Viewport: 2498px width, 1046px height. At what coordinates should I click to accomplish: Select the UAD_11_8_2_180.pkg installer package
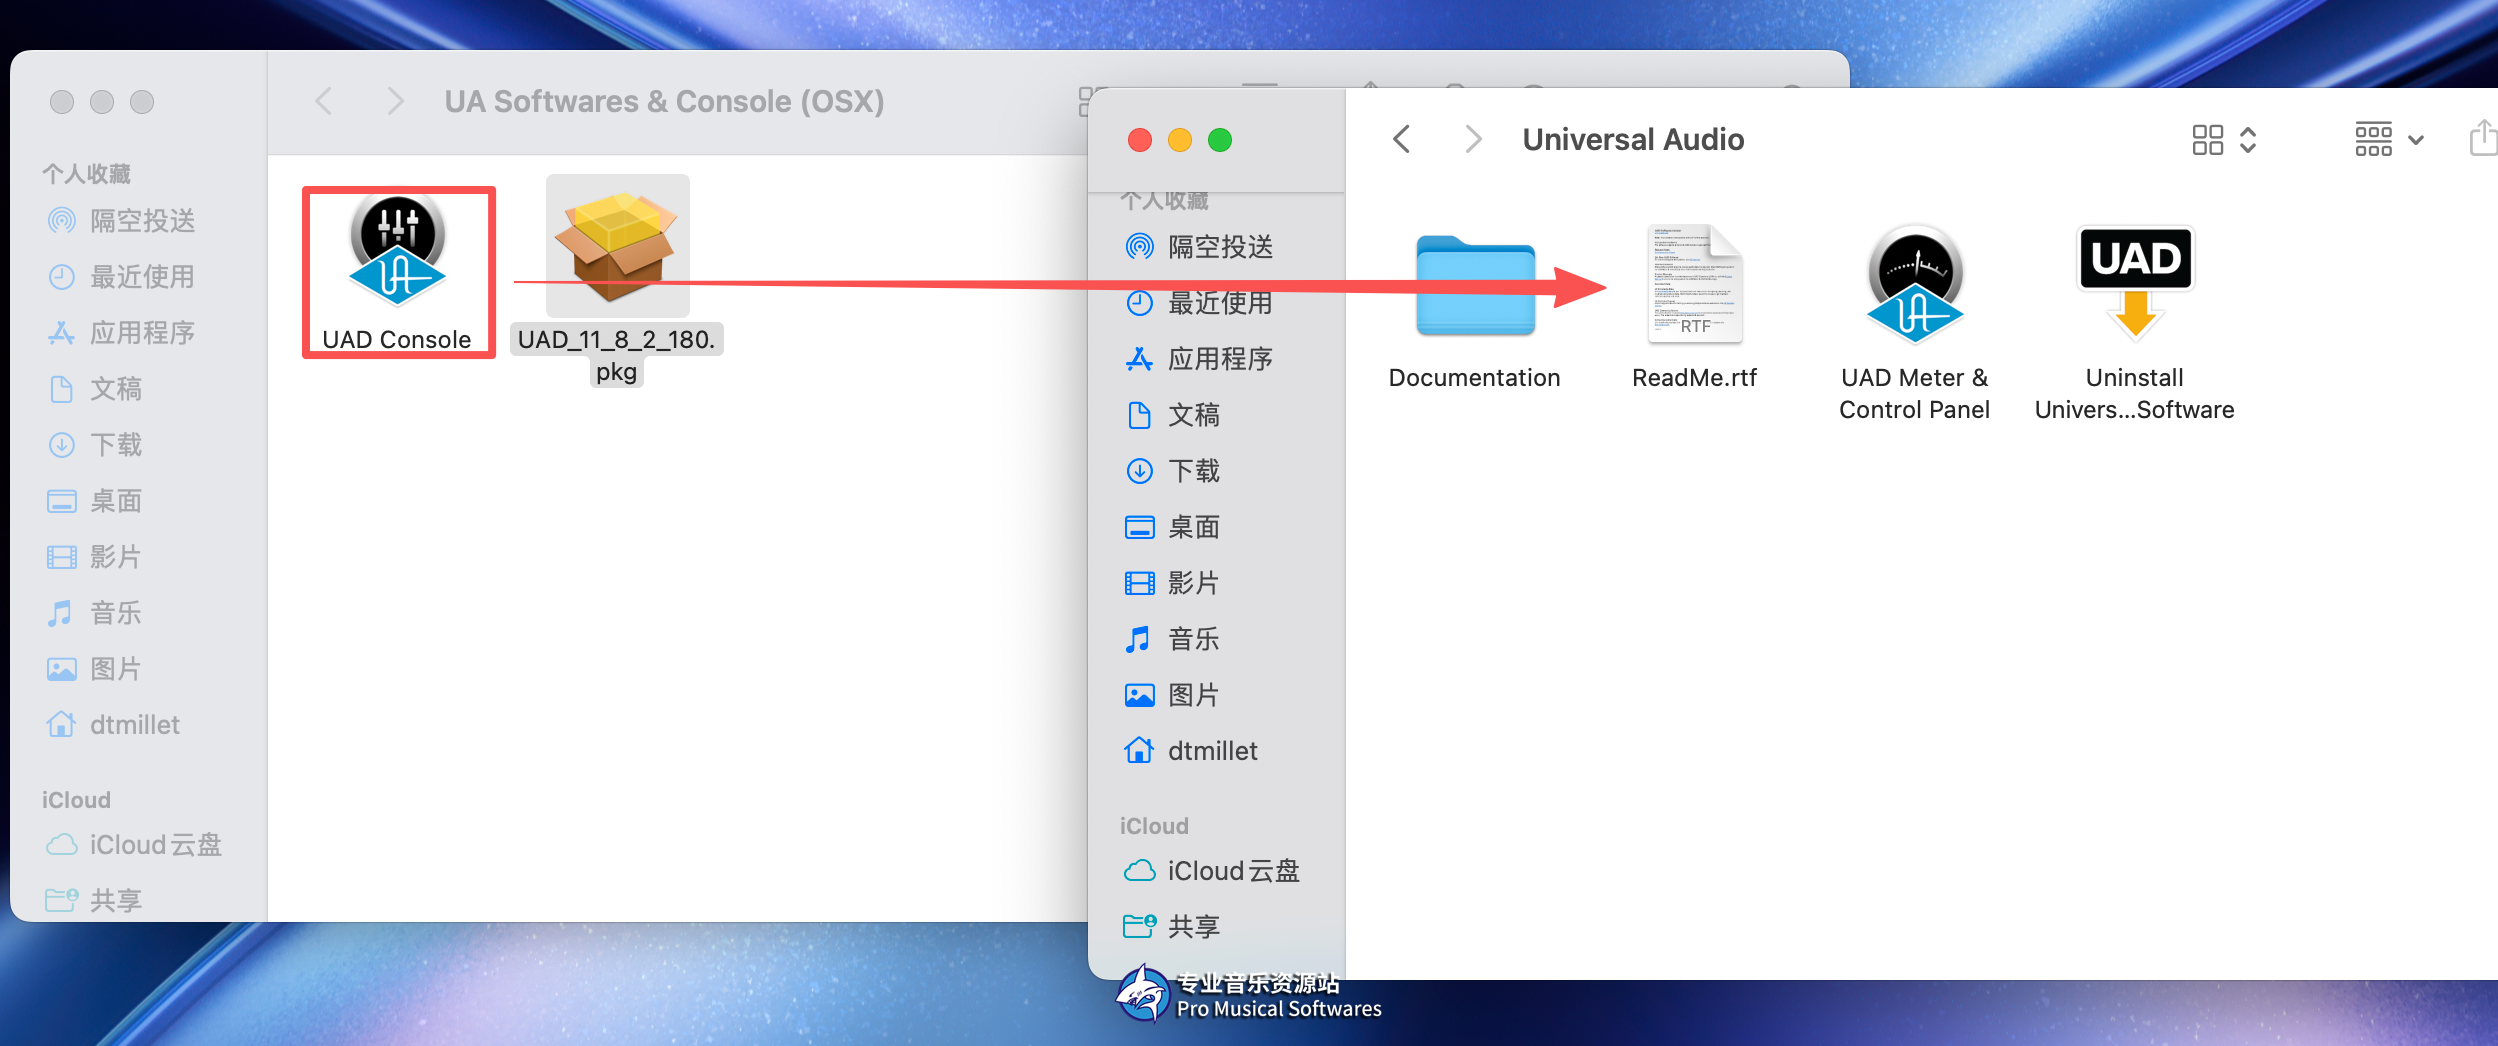pyautogui.click(x=617, y=246)
